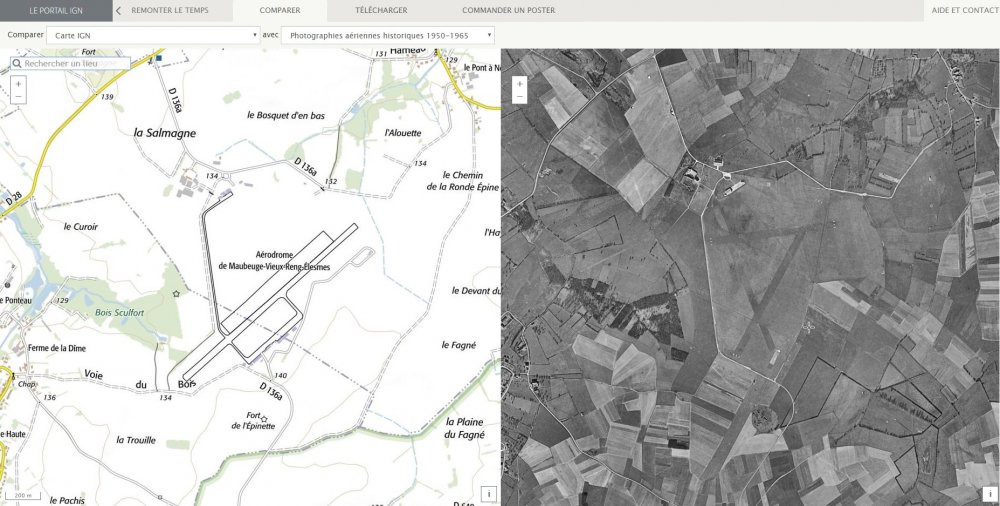Open the Carte IGN layer dropdown

click(155, 35)
